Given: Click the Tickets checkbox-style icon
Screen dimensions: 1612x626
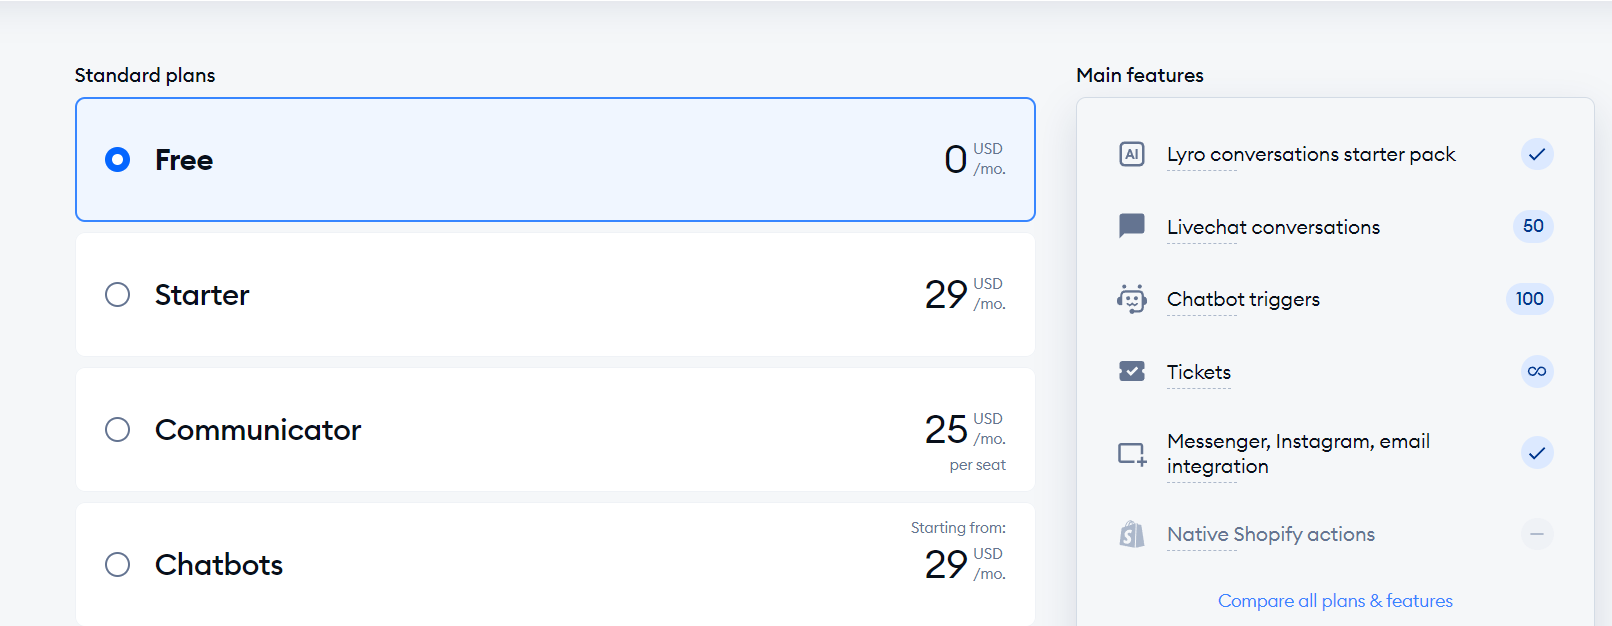Looking at the screenshot, I should 1131,371.
